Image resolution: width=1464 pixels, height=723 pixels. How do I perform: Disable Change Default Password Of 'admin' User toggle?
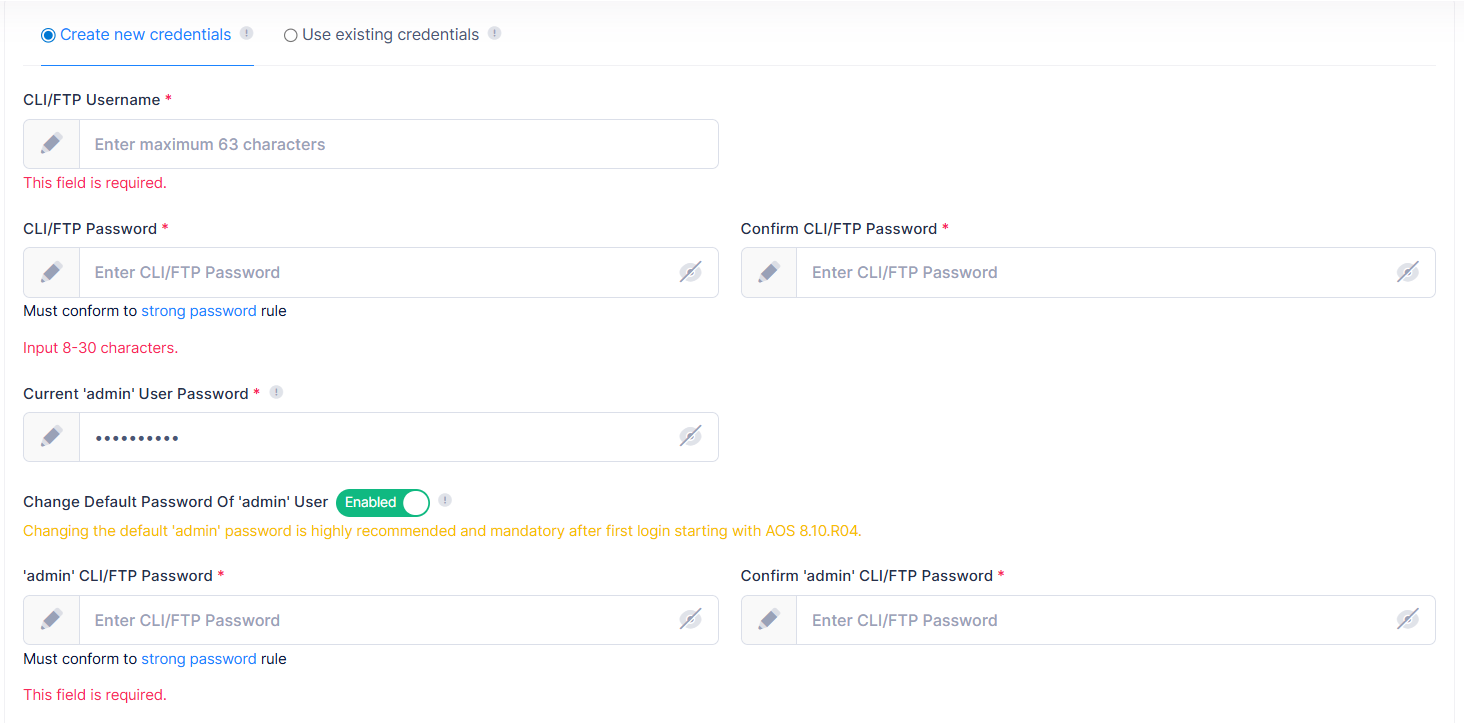pyautogui.click(x=383, y=502)
